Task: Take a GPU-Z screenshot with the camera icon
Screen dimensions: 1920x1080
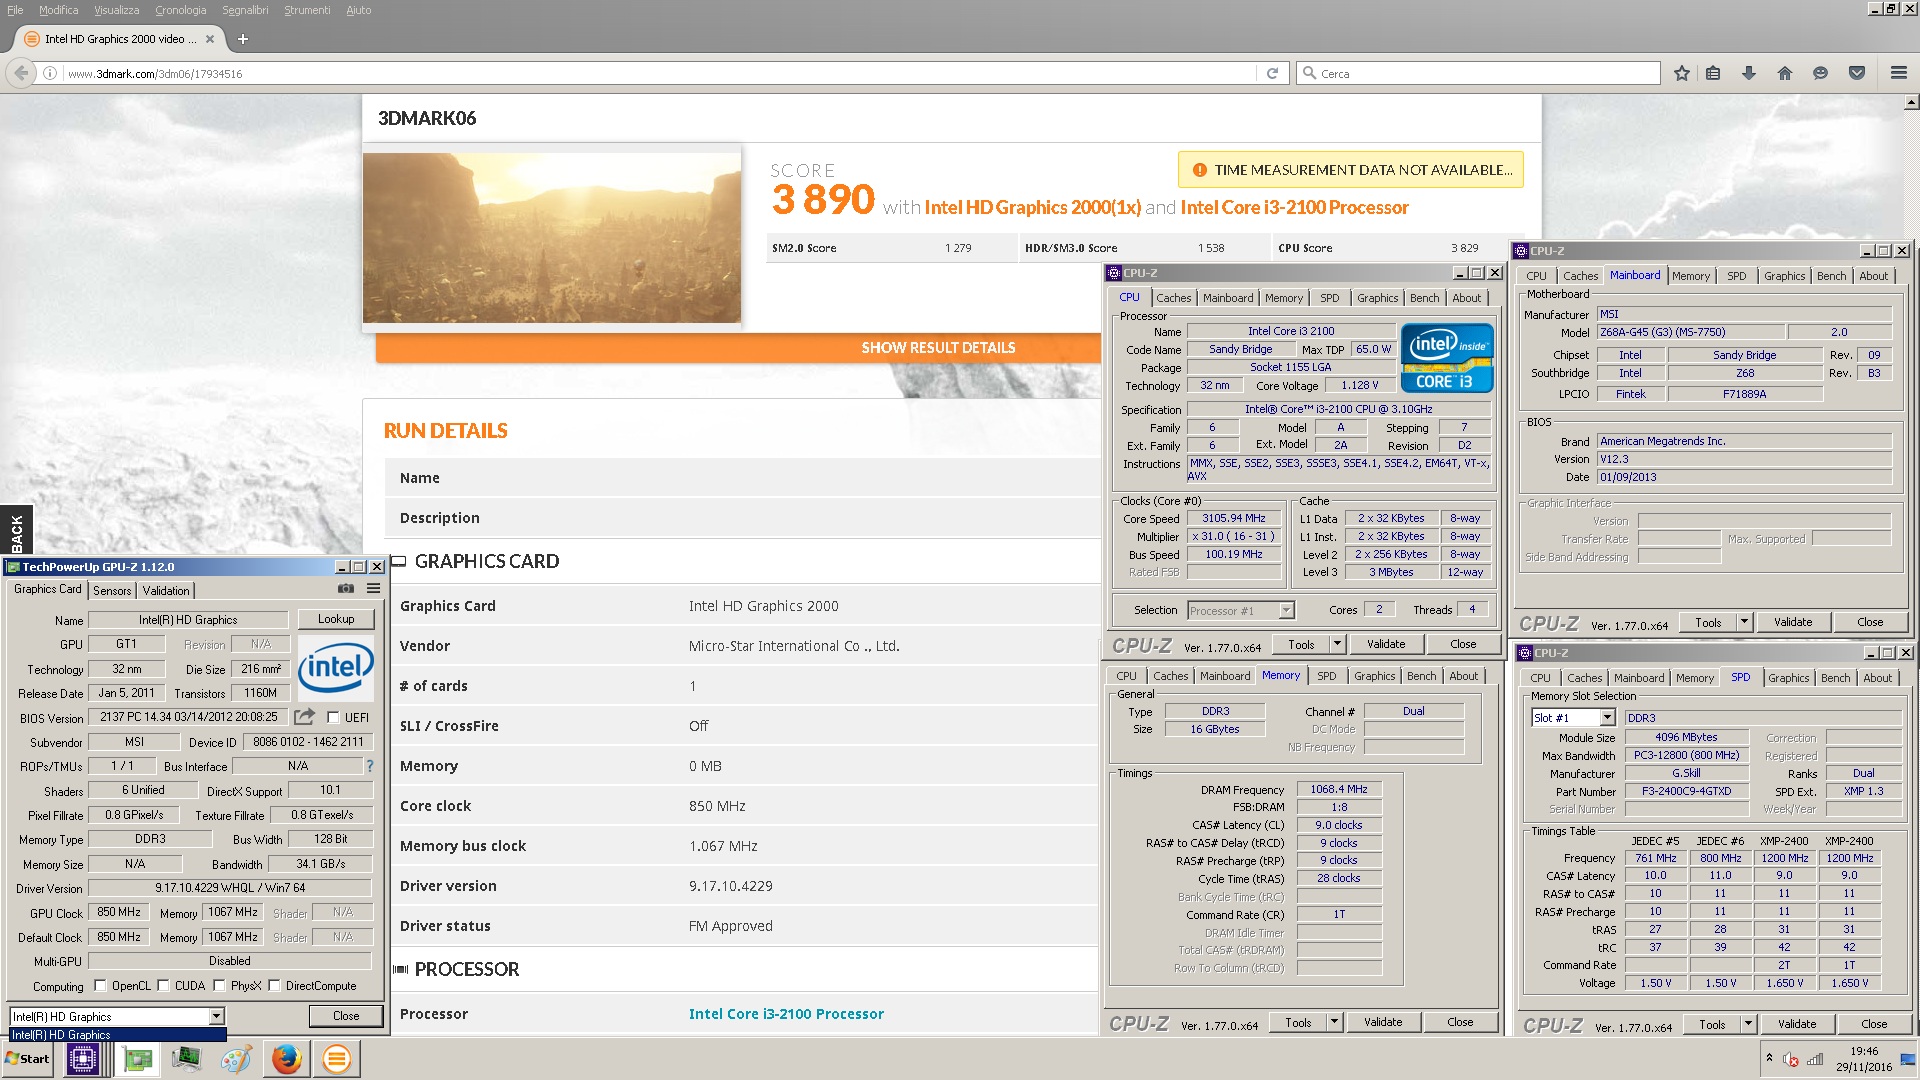Action: pos(346,589)
